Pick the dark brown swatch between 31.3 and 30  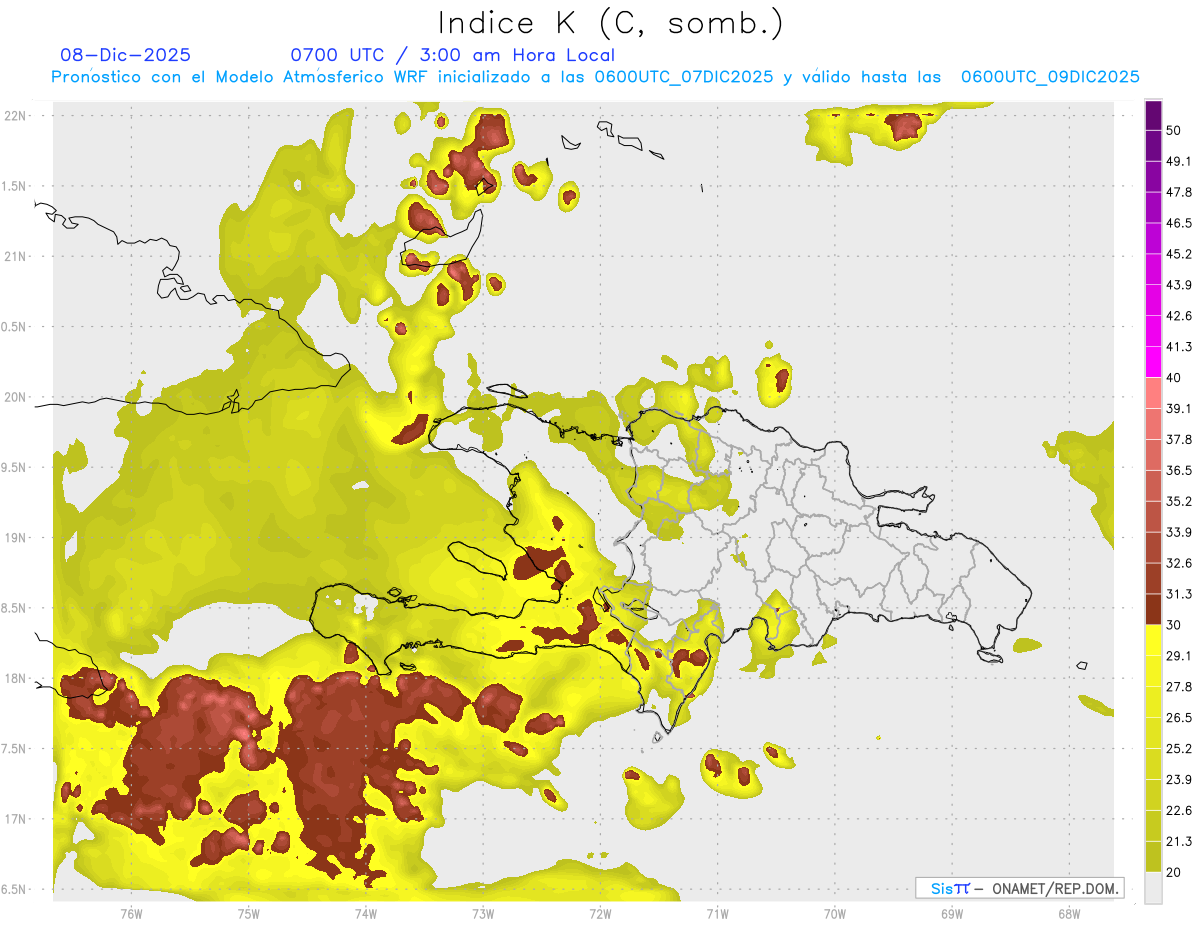(1153, 609)
